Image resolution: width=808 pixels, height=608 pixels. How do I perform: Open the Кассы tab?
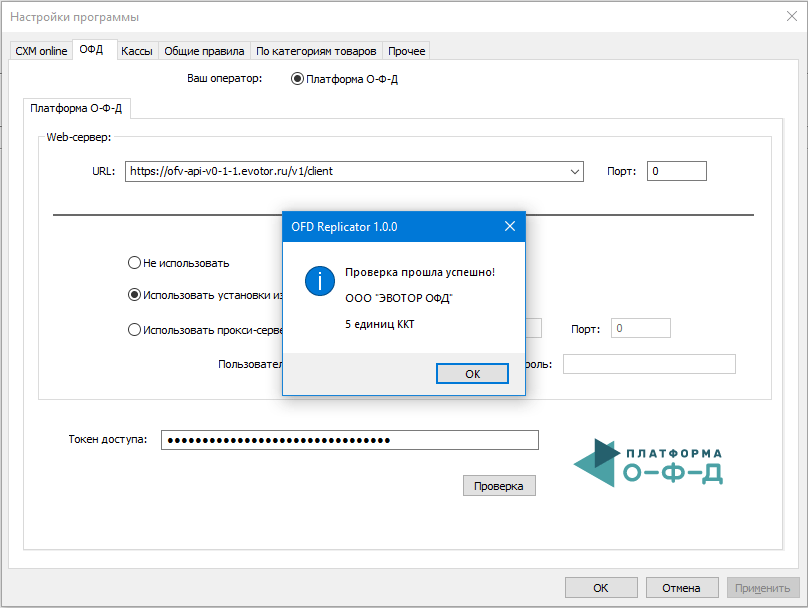tap(136, 51)
